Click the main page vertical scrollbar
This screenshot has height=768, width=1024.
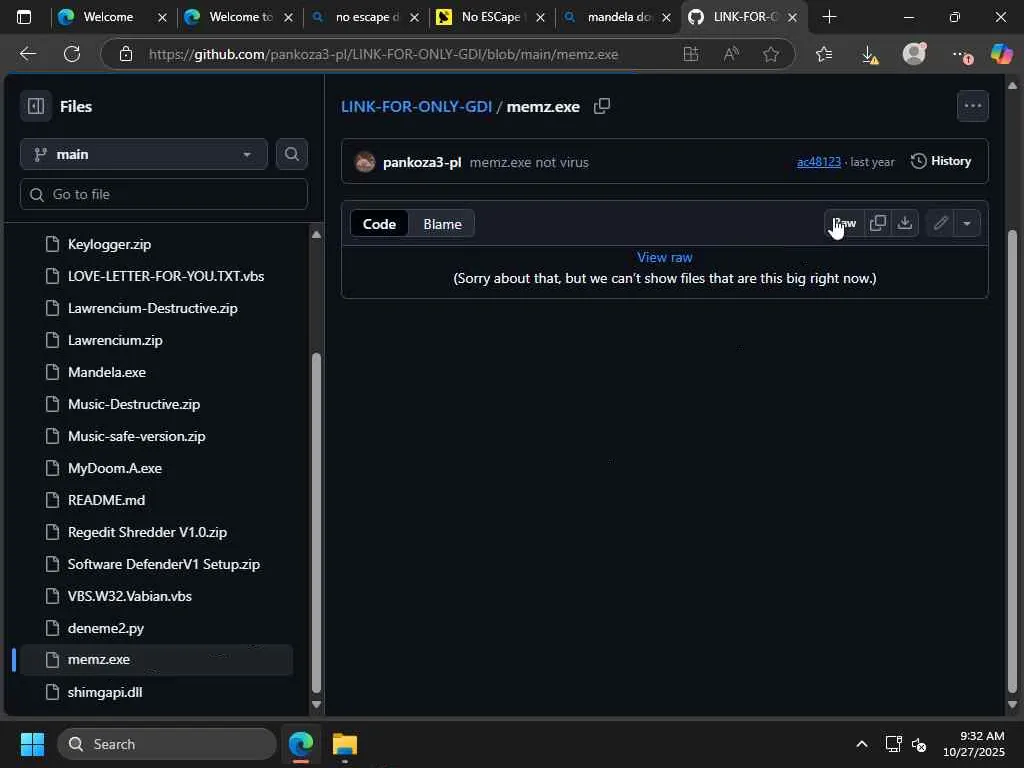1012,460
